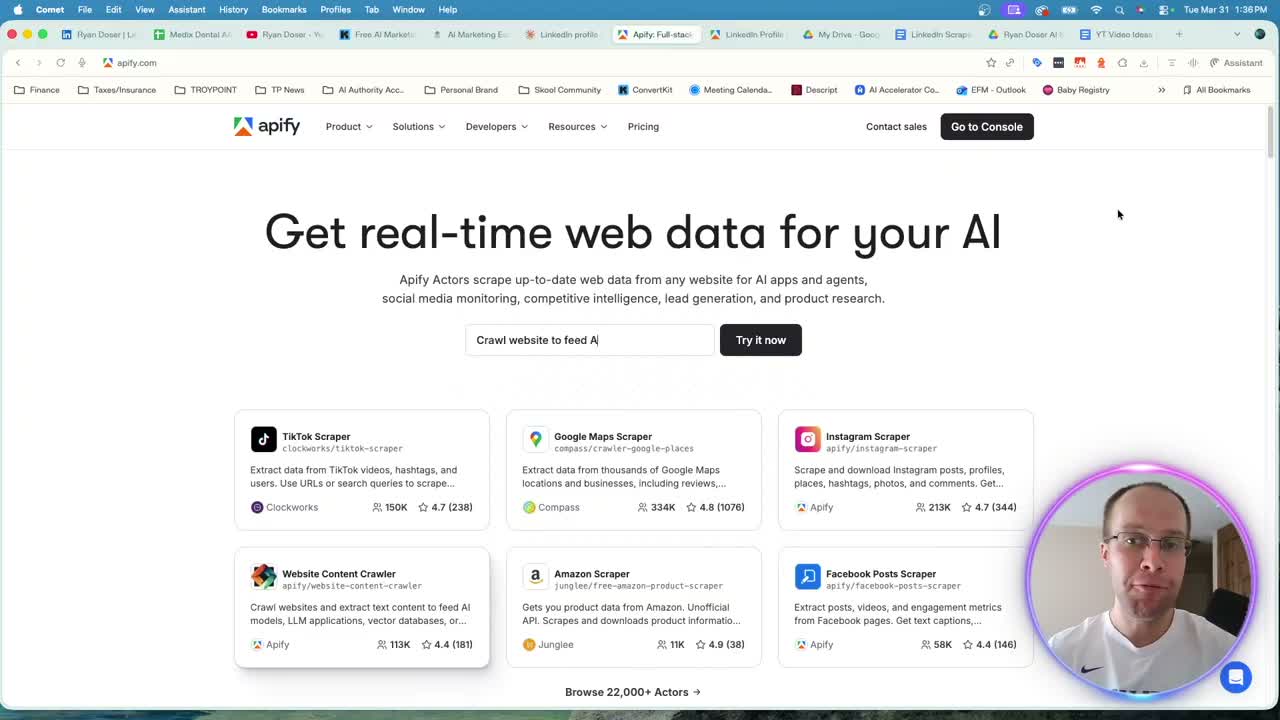Open the ConvertKit bookmark
1280x720 pixels.
pyautogui.click(x=645, y=90)
